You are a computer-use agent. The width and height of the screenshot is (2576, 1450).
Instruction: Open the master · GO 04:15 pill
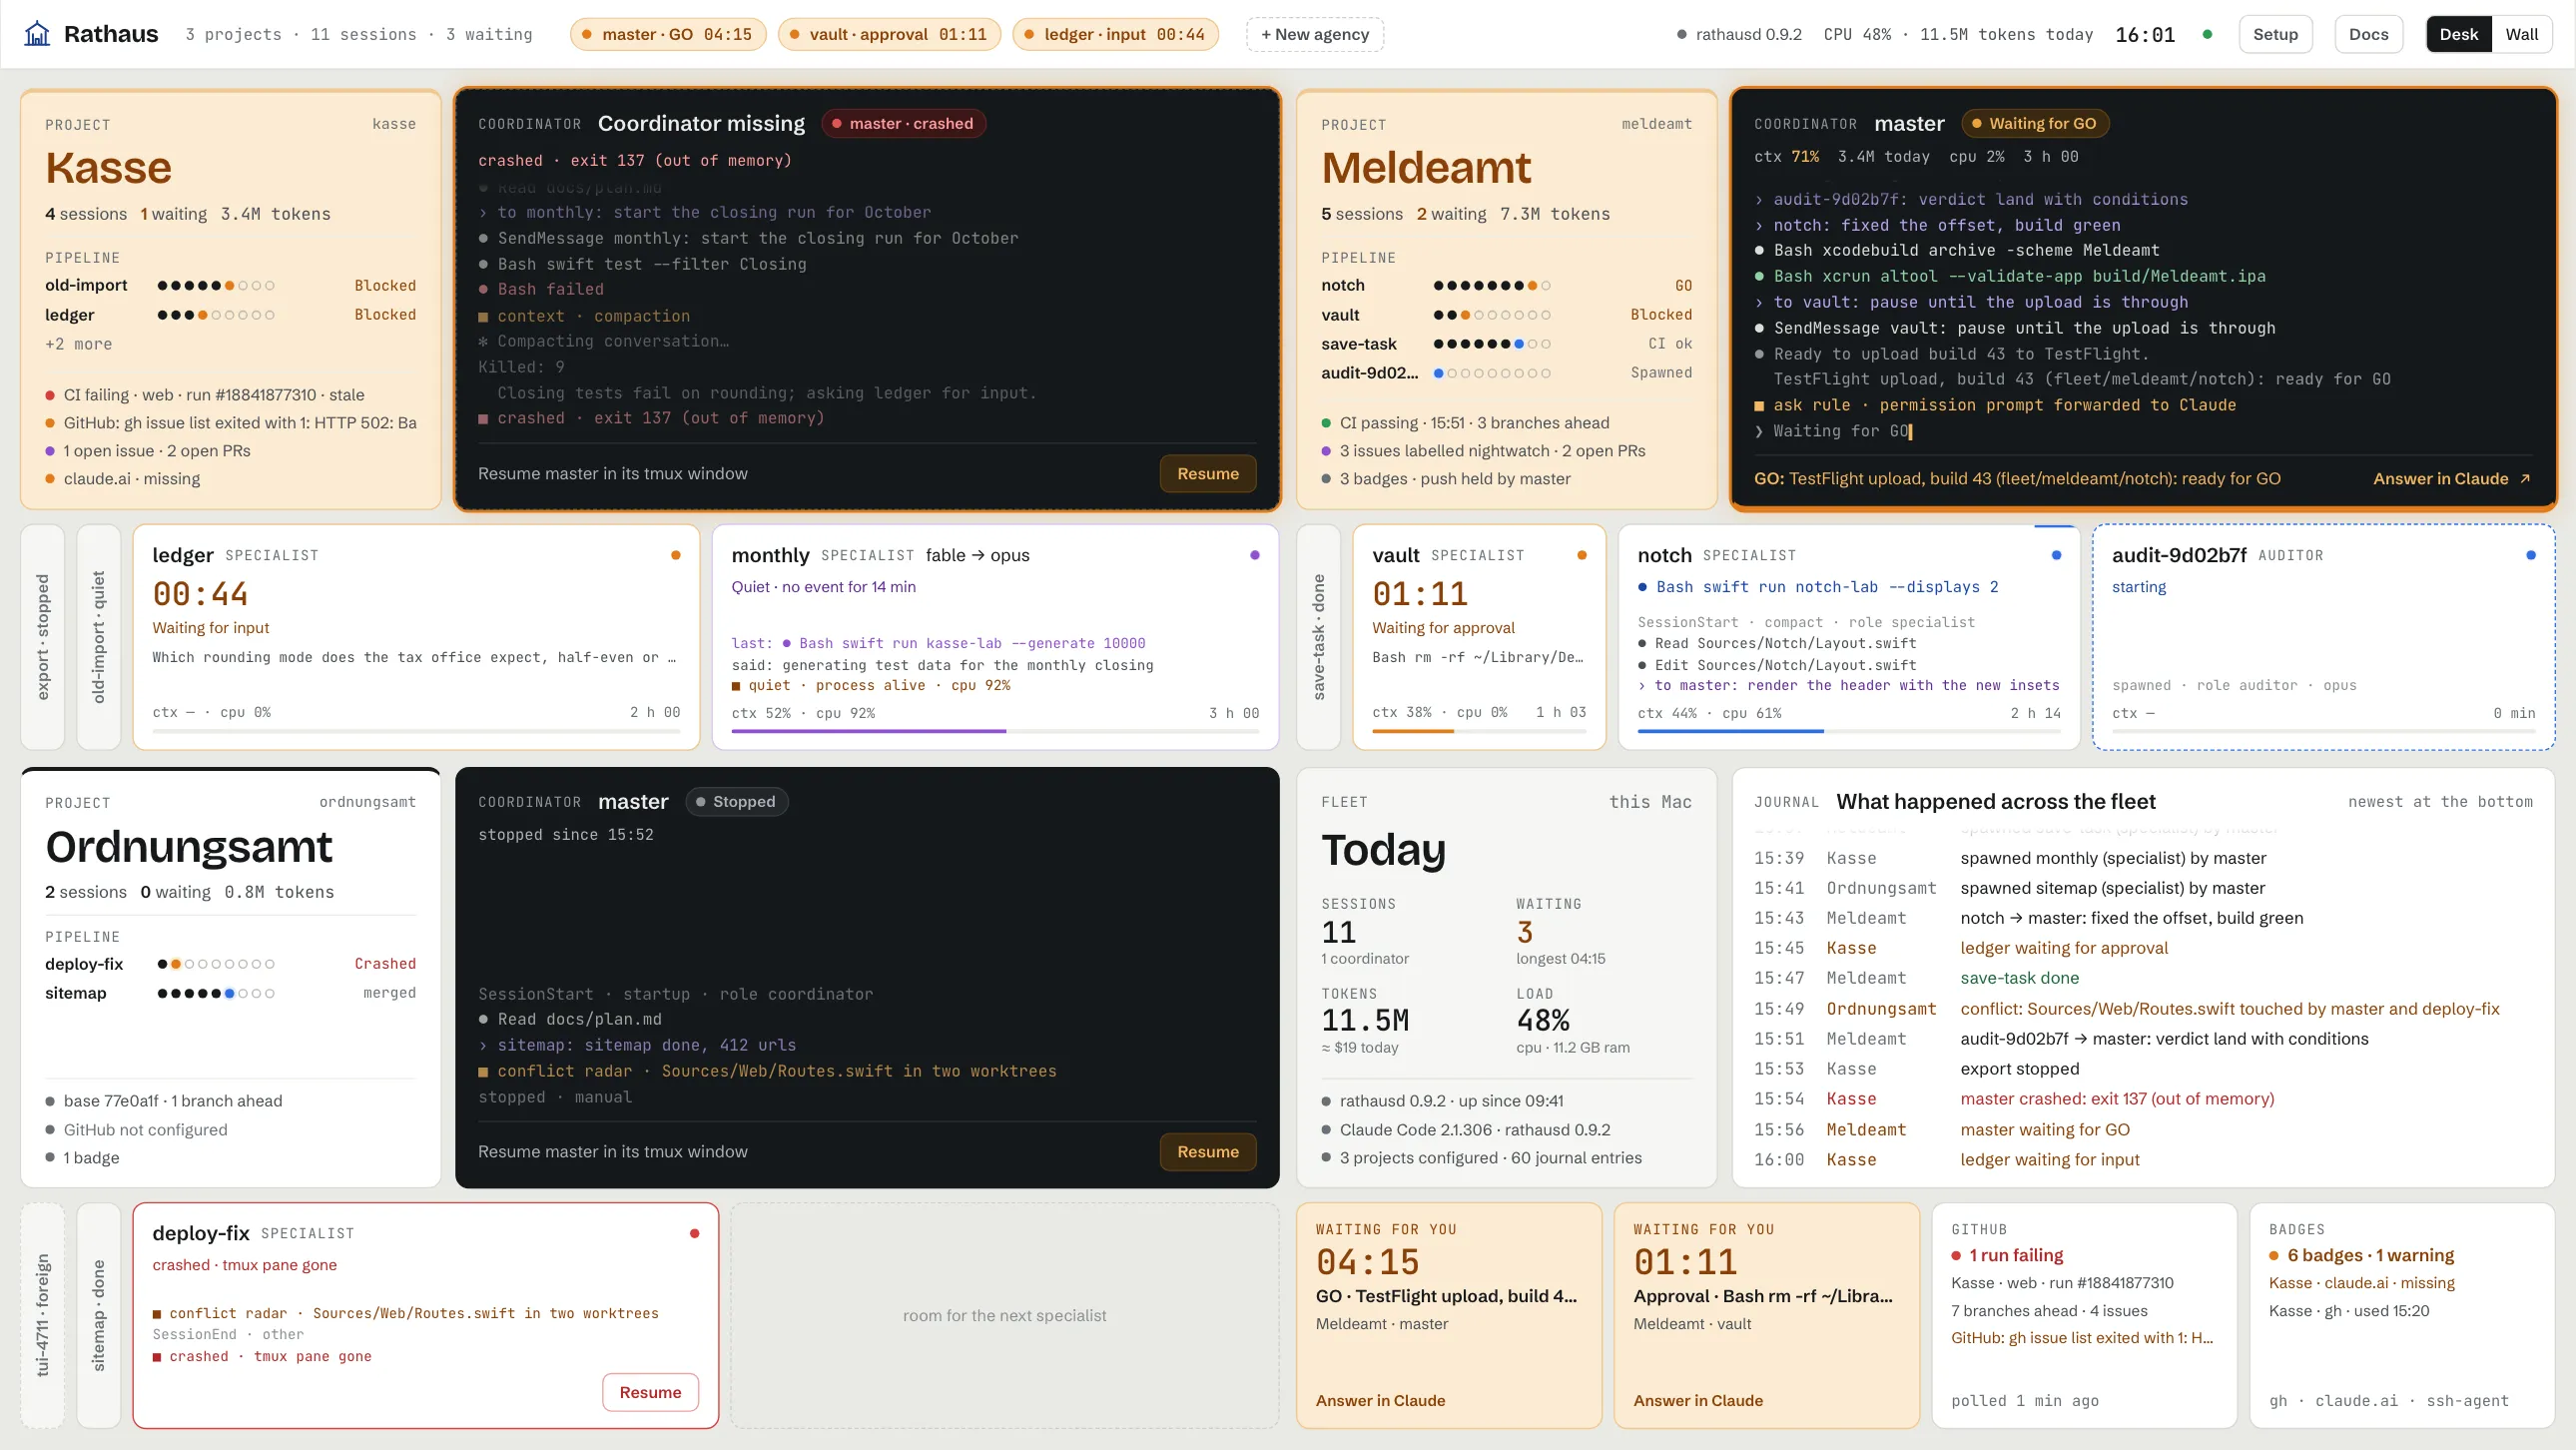[668, 34]
